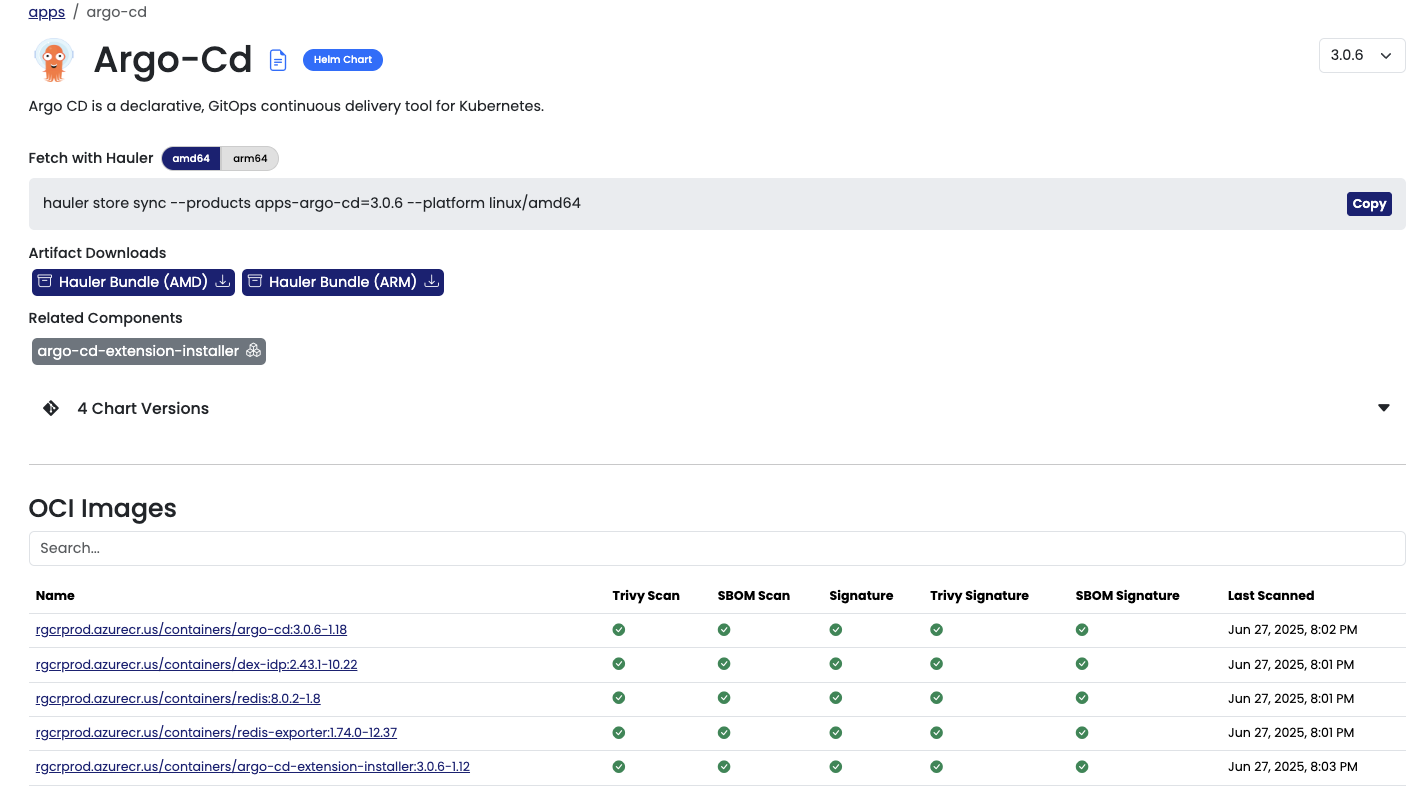Click Last Scanned 8:03 PM for extension-installer row
The image size is (1416, 791).
pyautogui.click(x=1293, y=767)
